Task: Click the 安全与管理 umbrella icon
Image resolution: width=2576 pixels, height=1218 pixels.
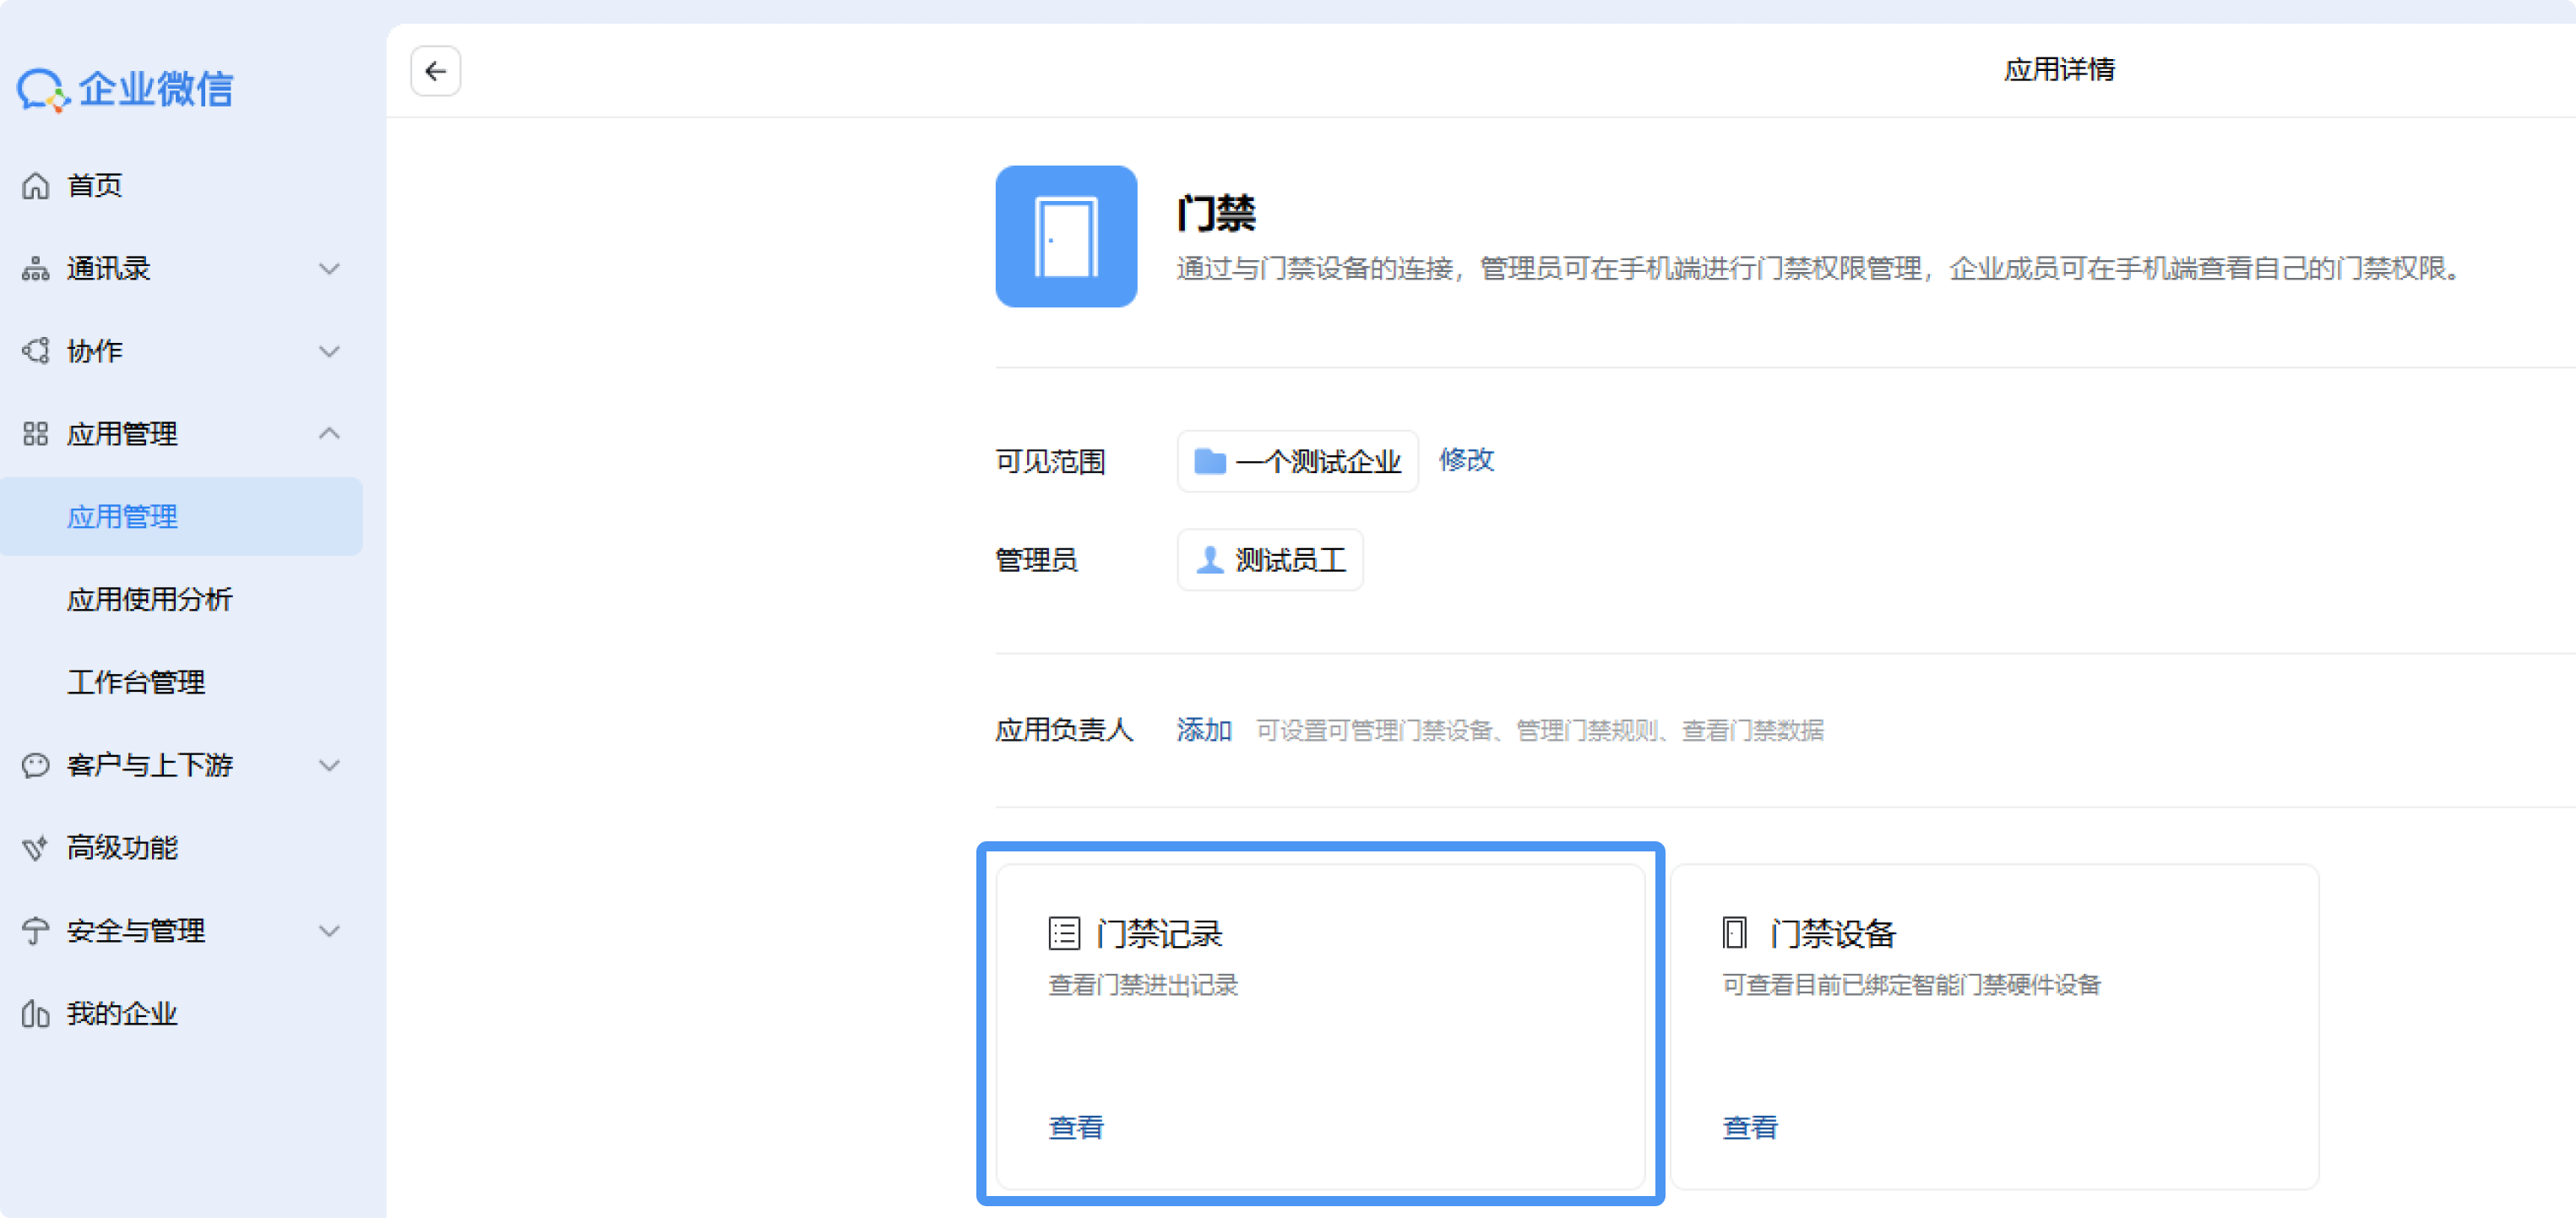Action: (x=35, y=931)
